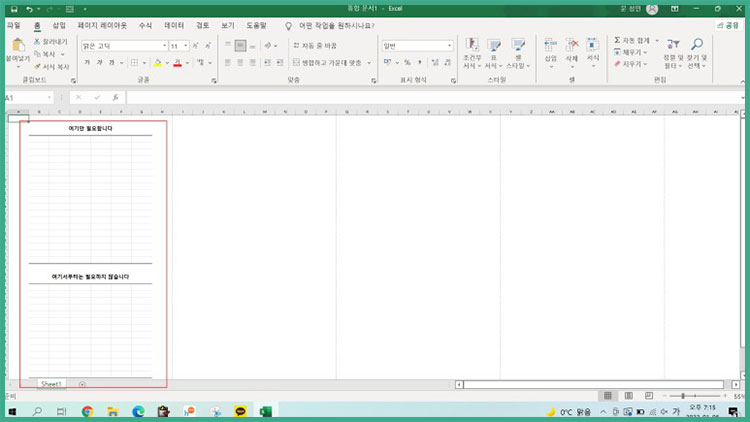Open the font size 11 dropdown

pyautogui.click(x=186, y=46)
